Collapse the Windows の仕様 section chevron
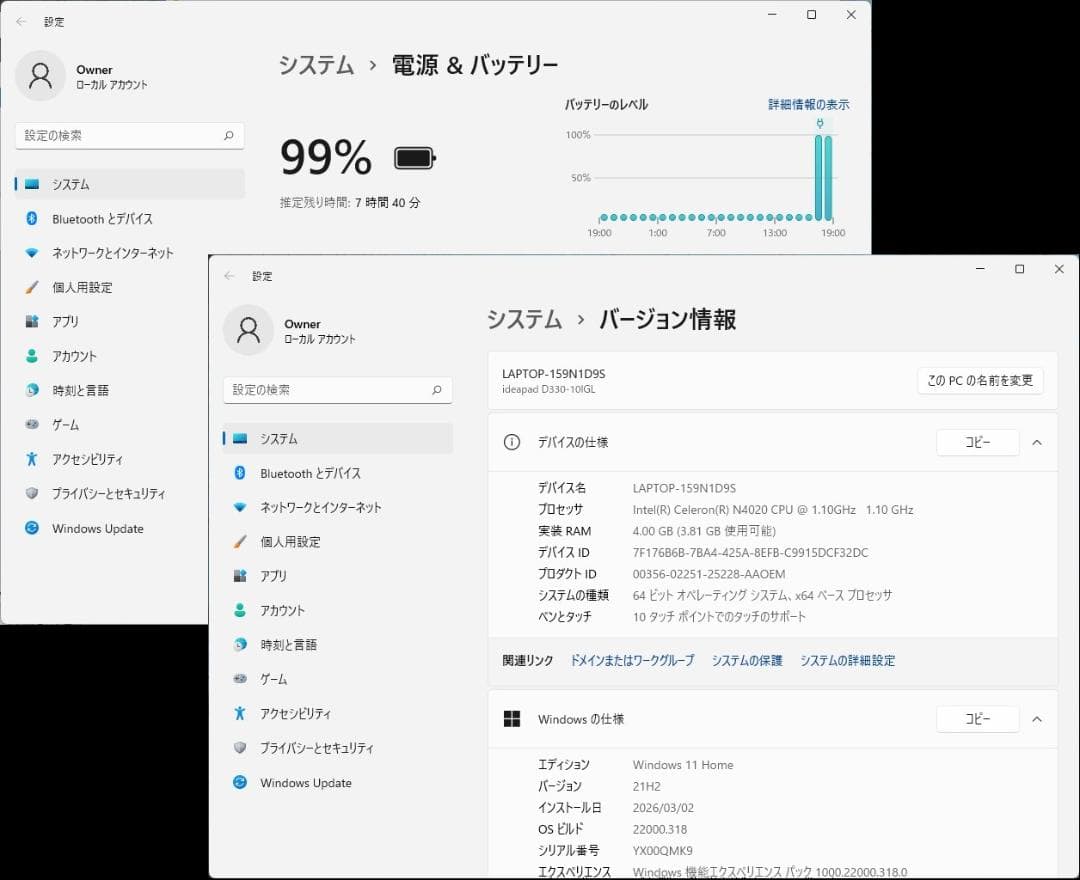The width and height of the screenshot is (1080, 880). 1037,720
